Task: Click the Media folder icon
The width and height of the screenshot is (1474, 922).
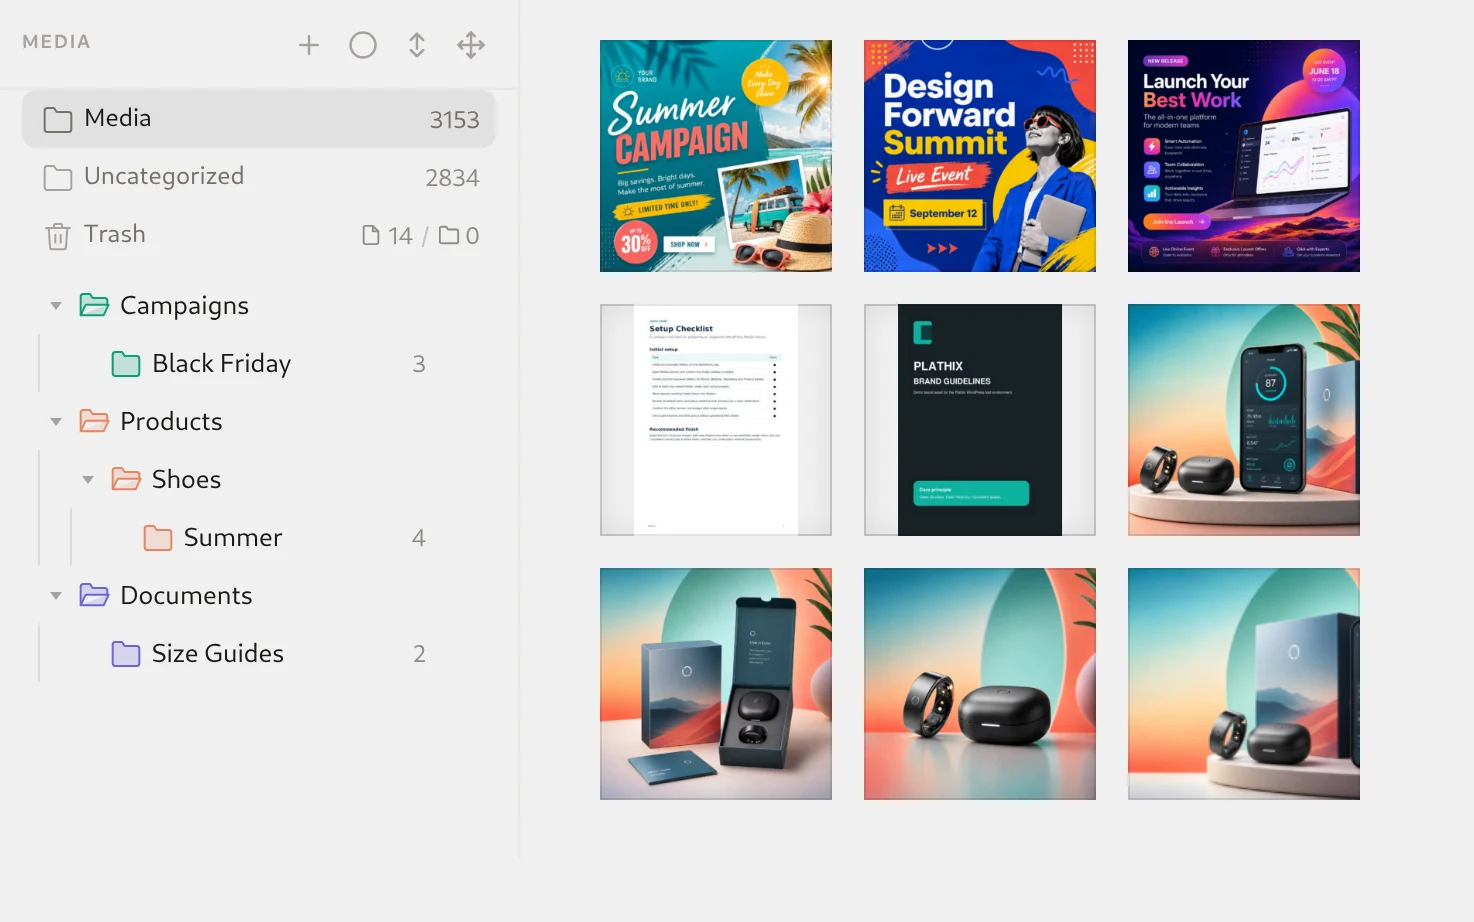Action: tap(58, 120)
